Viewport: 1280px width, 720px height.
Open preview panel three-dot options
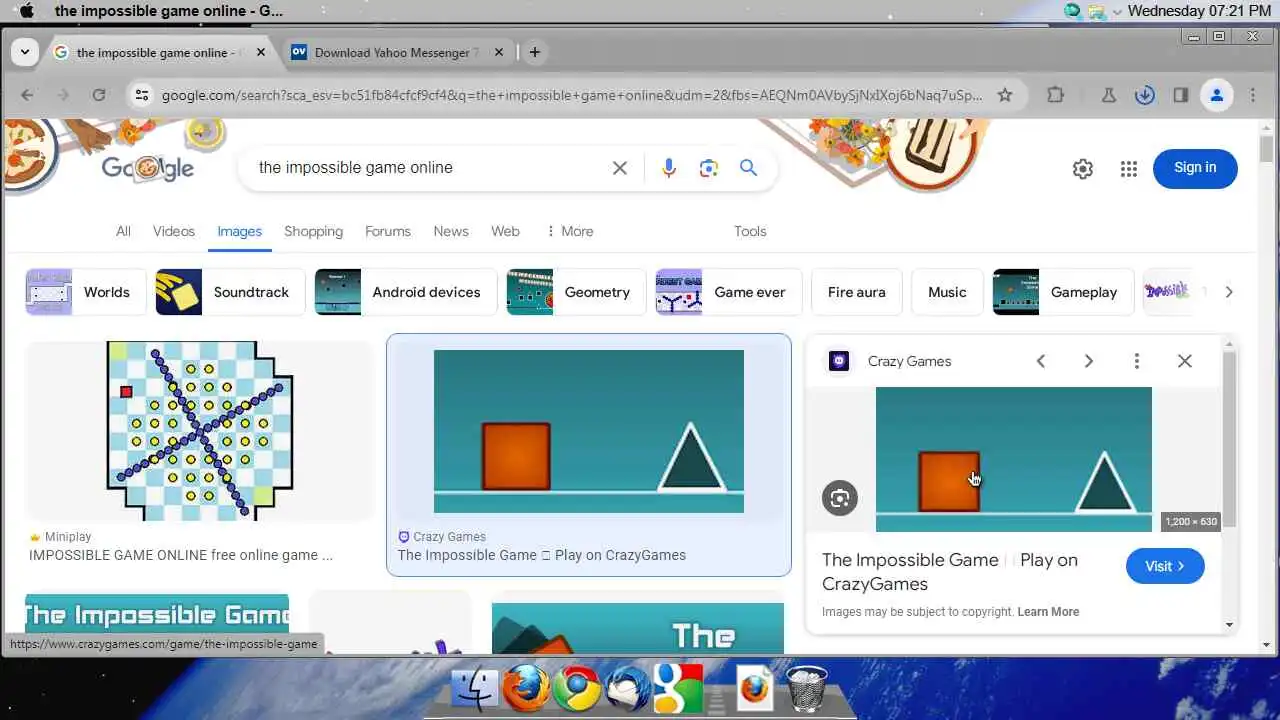point(1137,361)
